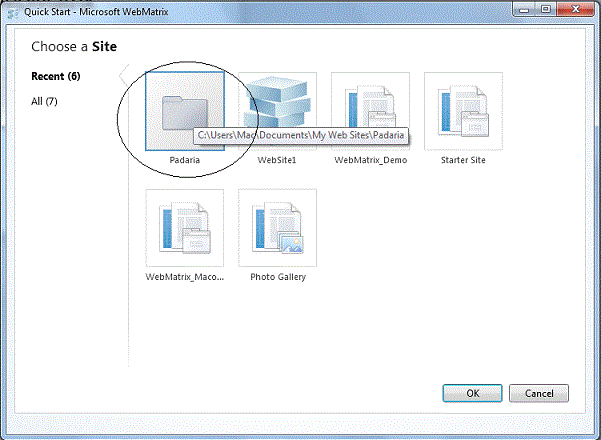The height and width of the screenshot is (440, 601).
Task: Click the WebMatrix_Maco... label text
Action: 185,277
